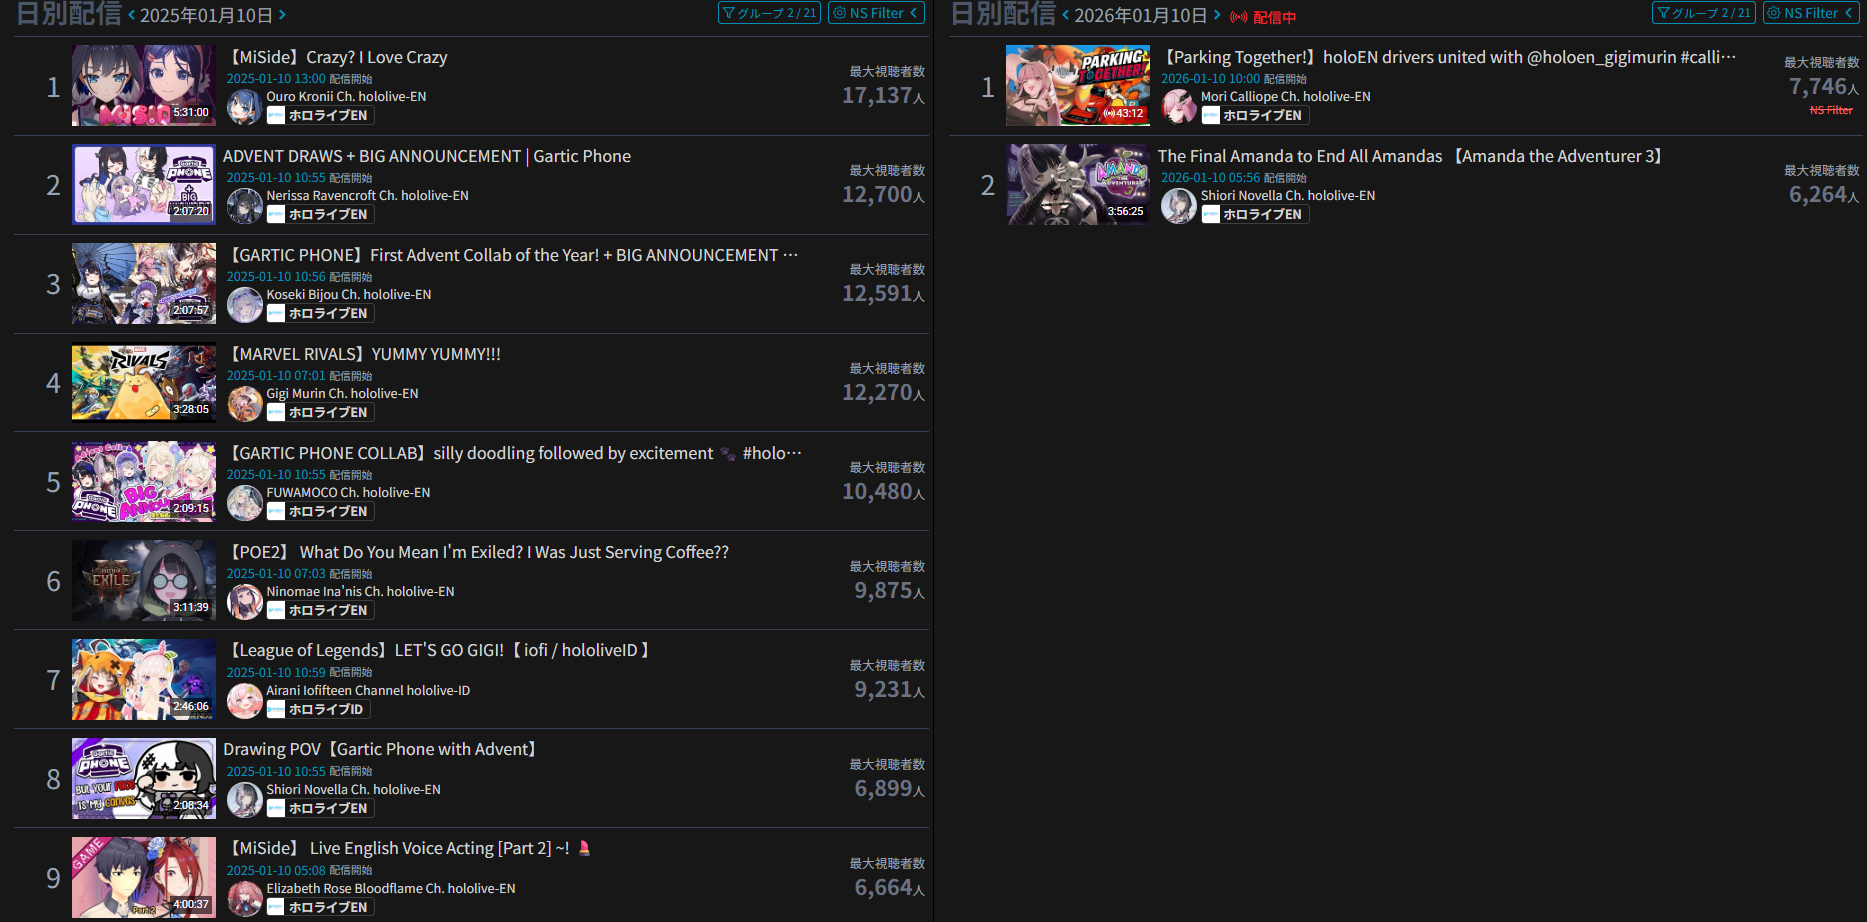
Task: Click the Airani Iofifteen Channel hololive-ID name
Action: (368, 690)
